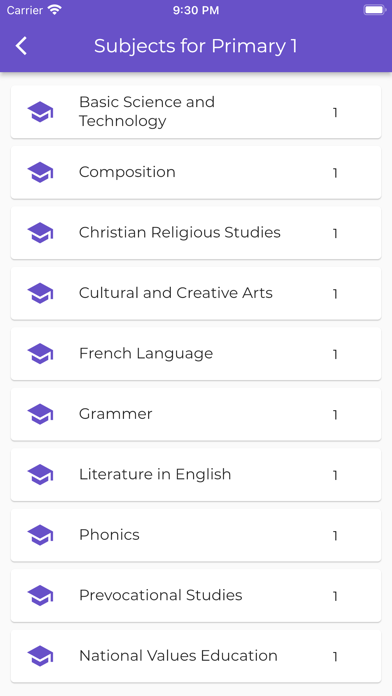Open Cultural and Creative Arts subject
This screenshot has width=392, height=696.
(196, 293)
